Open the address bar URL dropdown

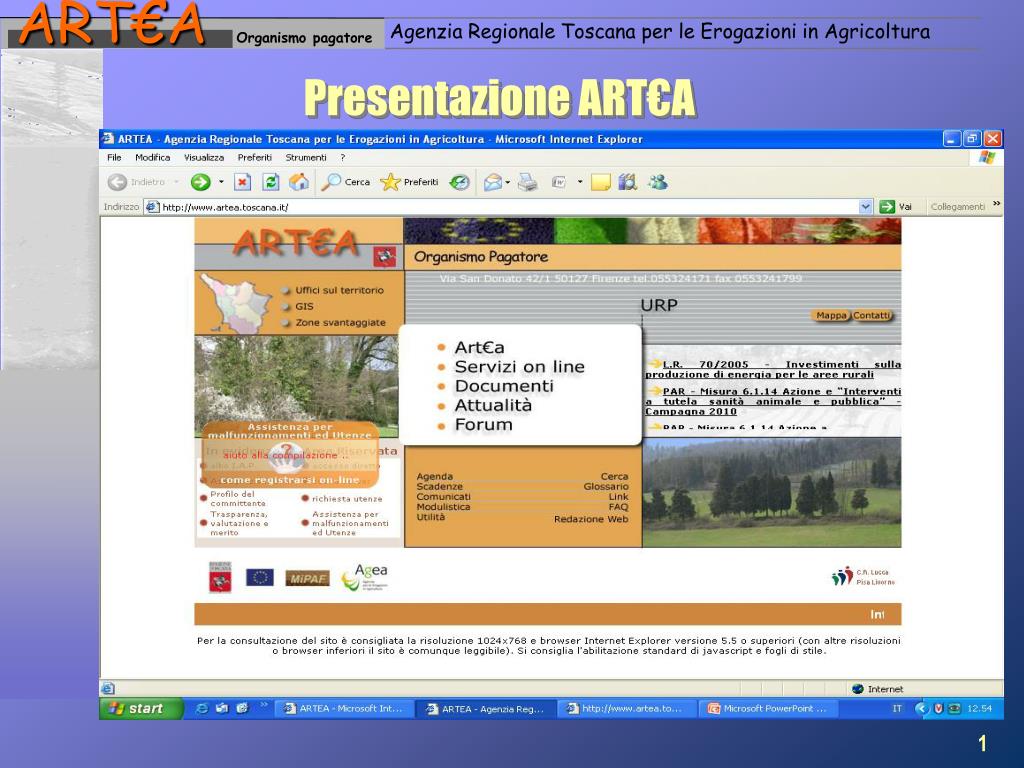click(x=865, y=207)
